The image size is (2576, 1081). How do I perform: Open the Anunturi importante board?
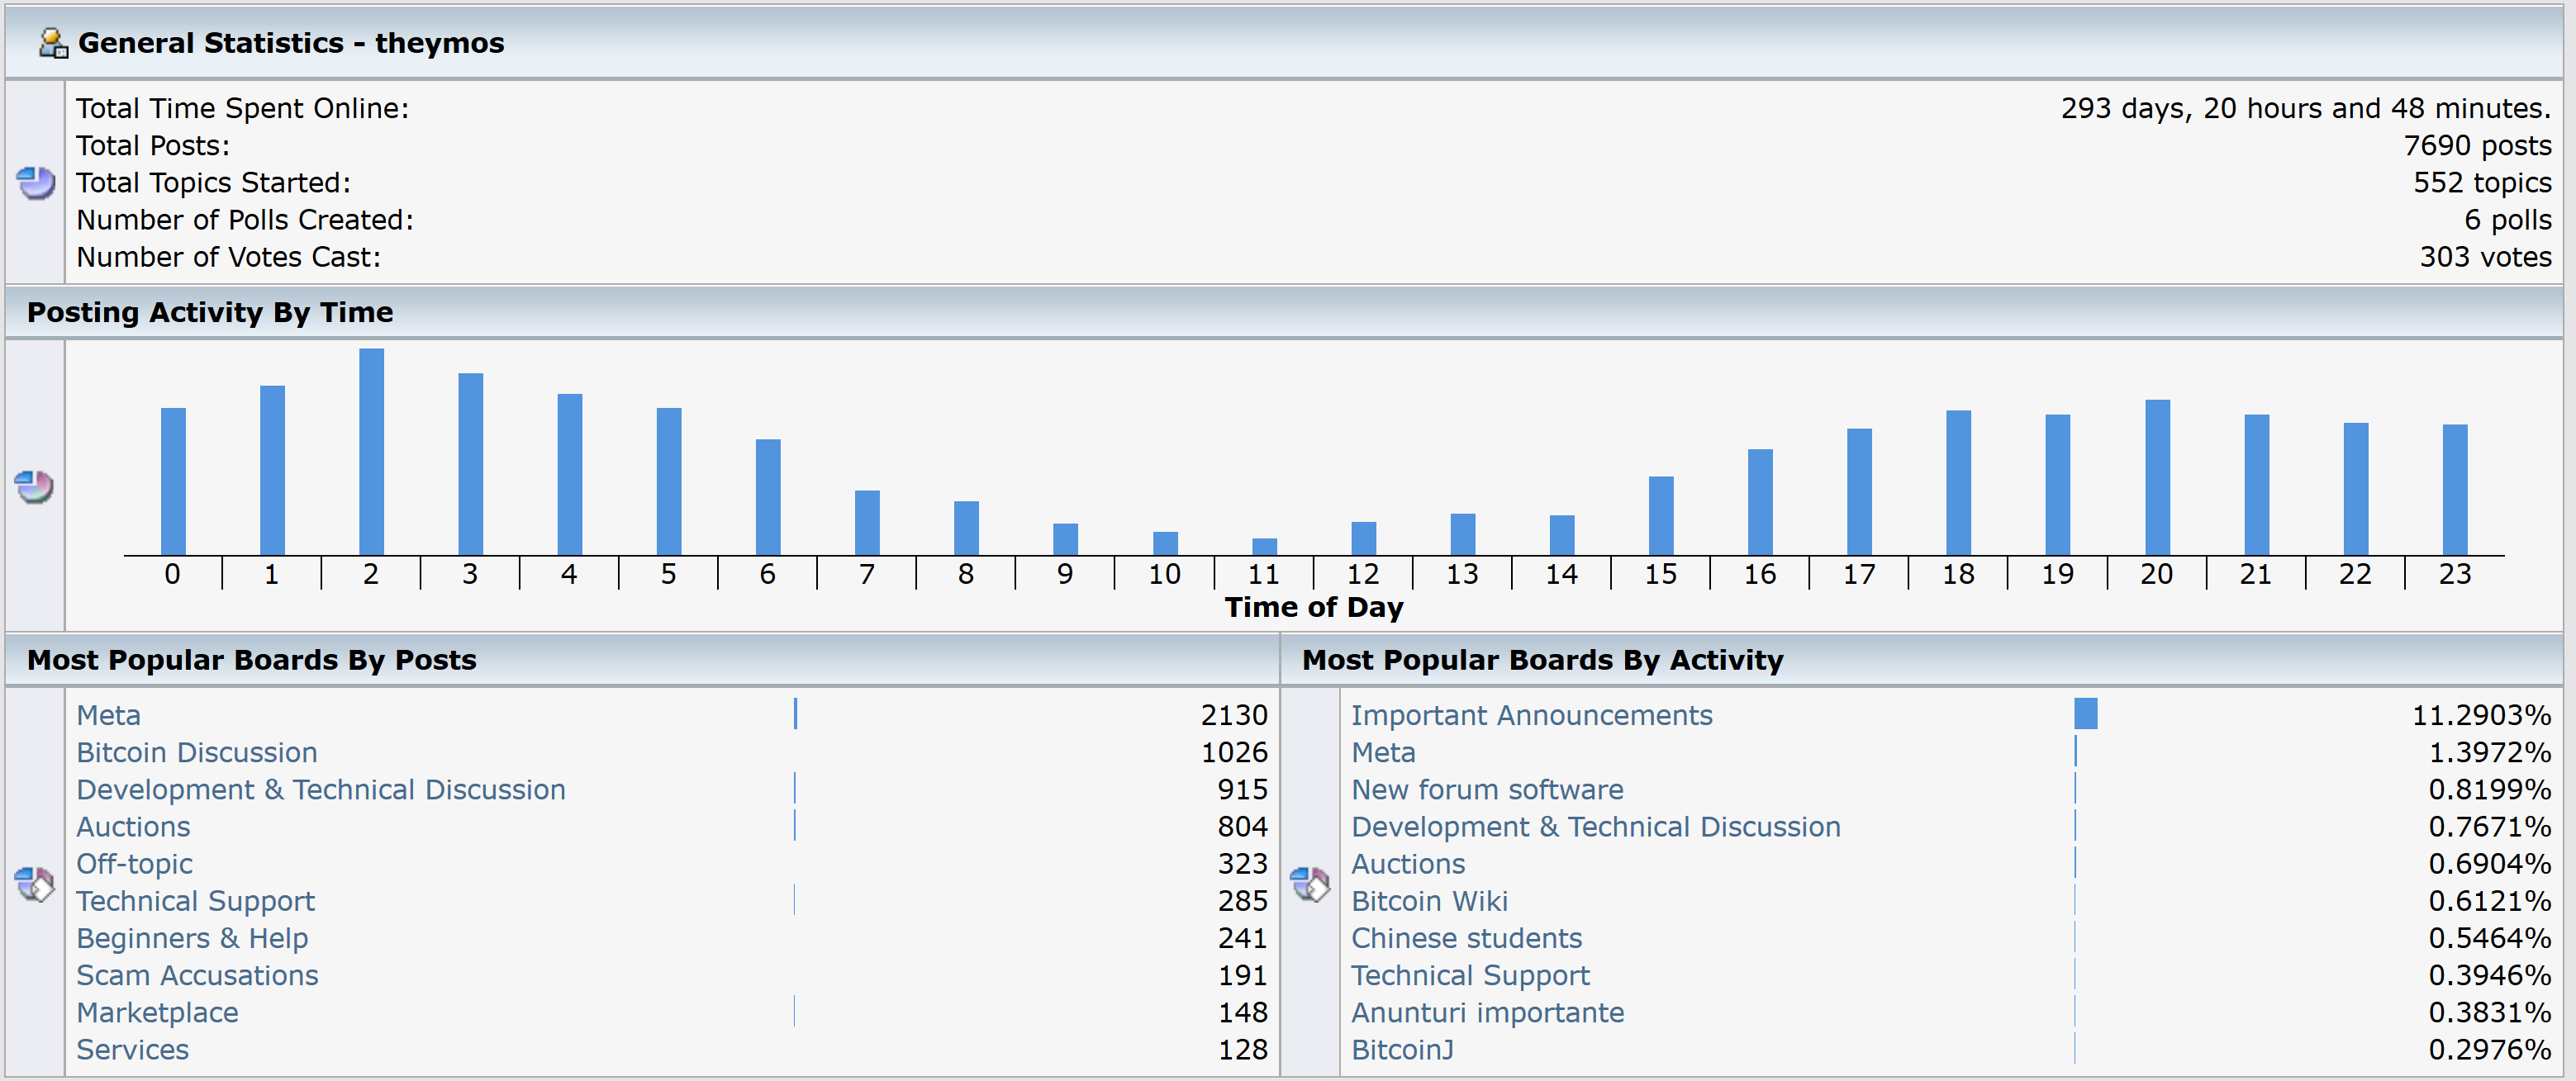click(x=1487, y=1012)
